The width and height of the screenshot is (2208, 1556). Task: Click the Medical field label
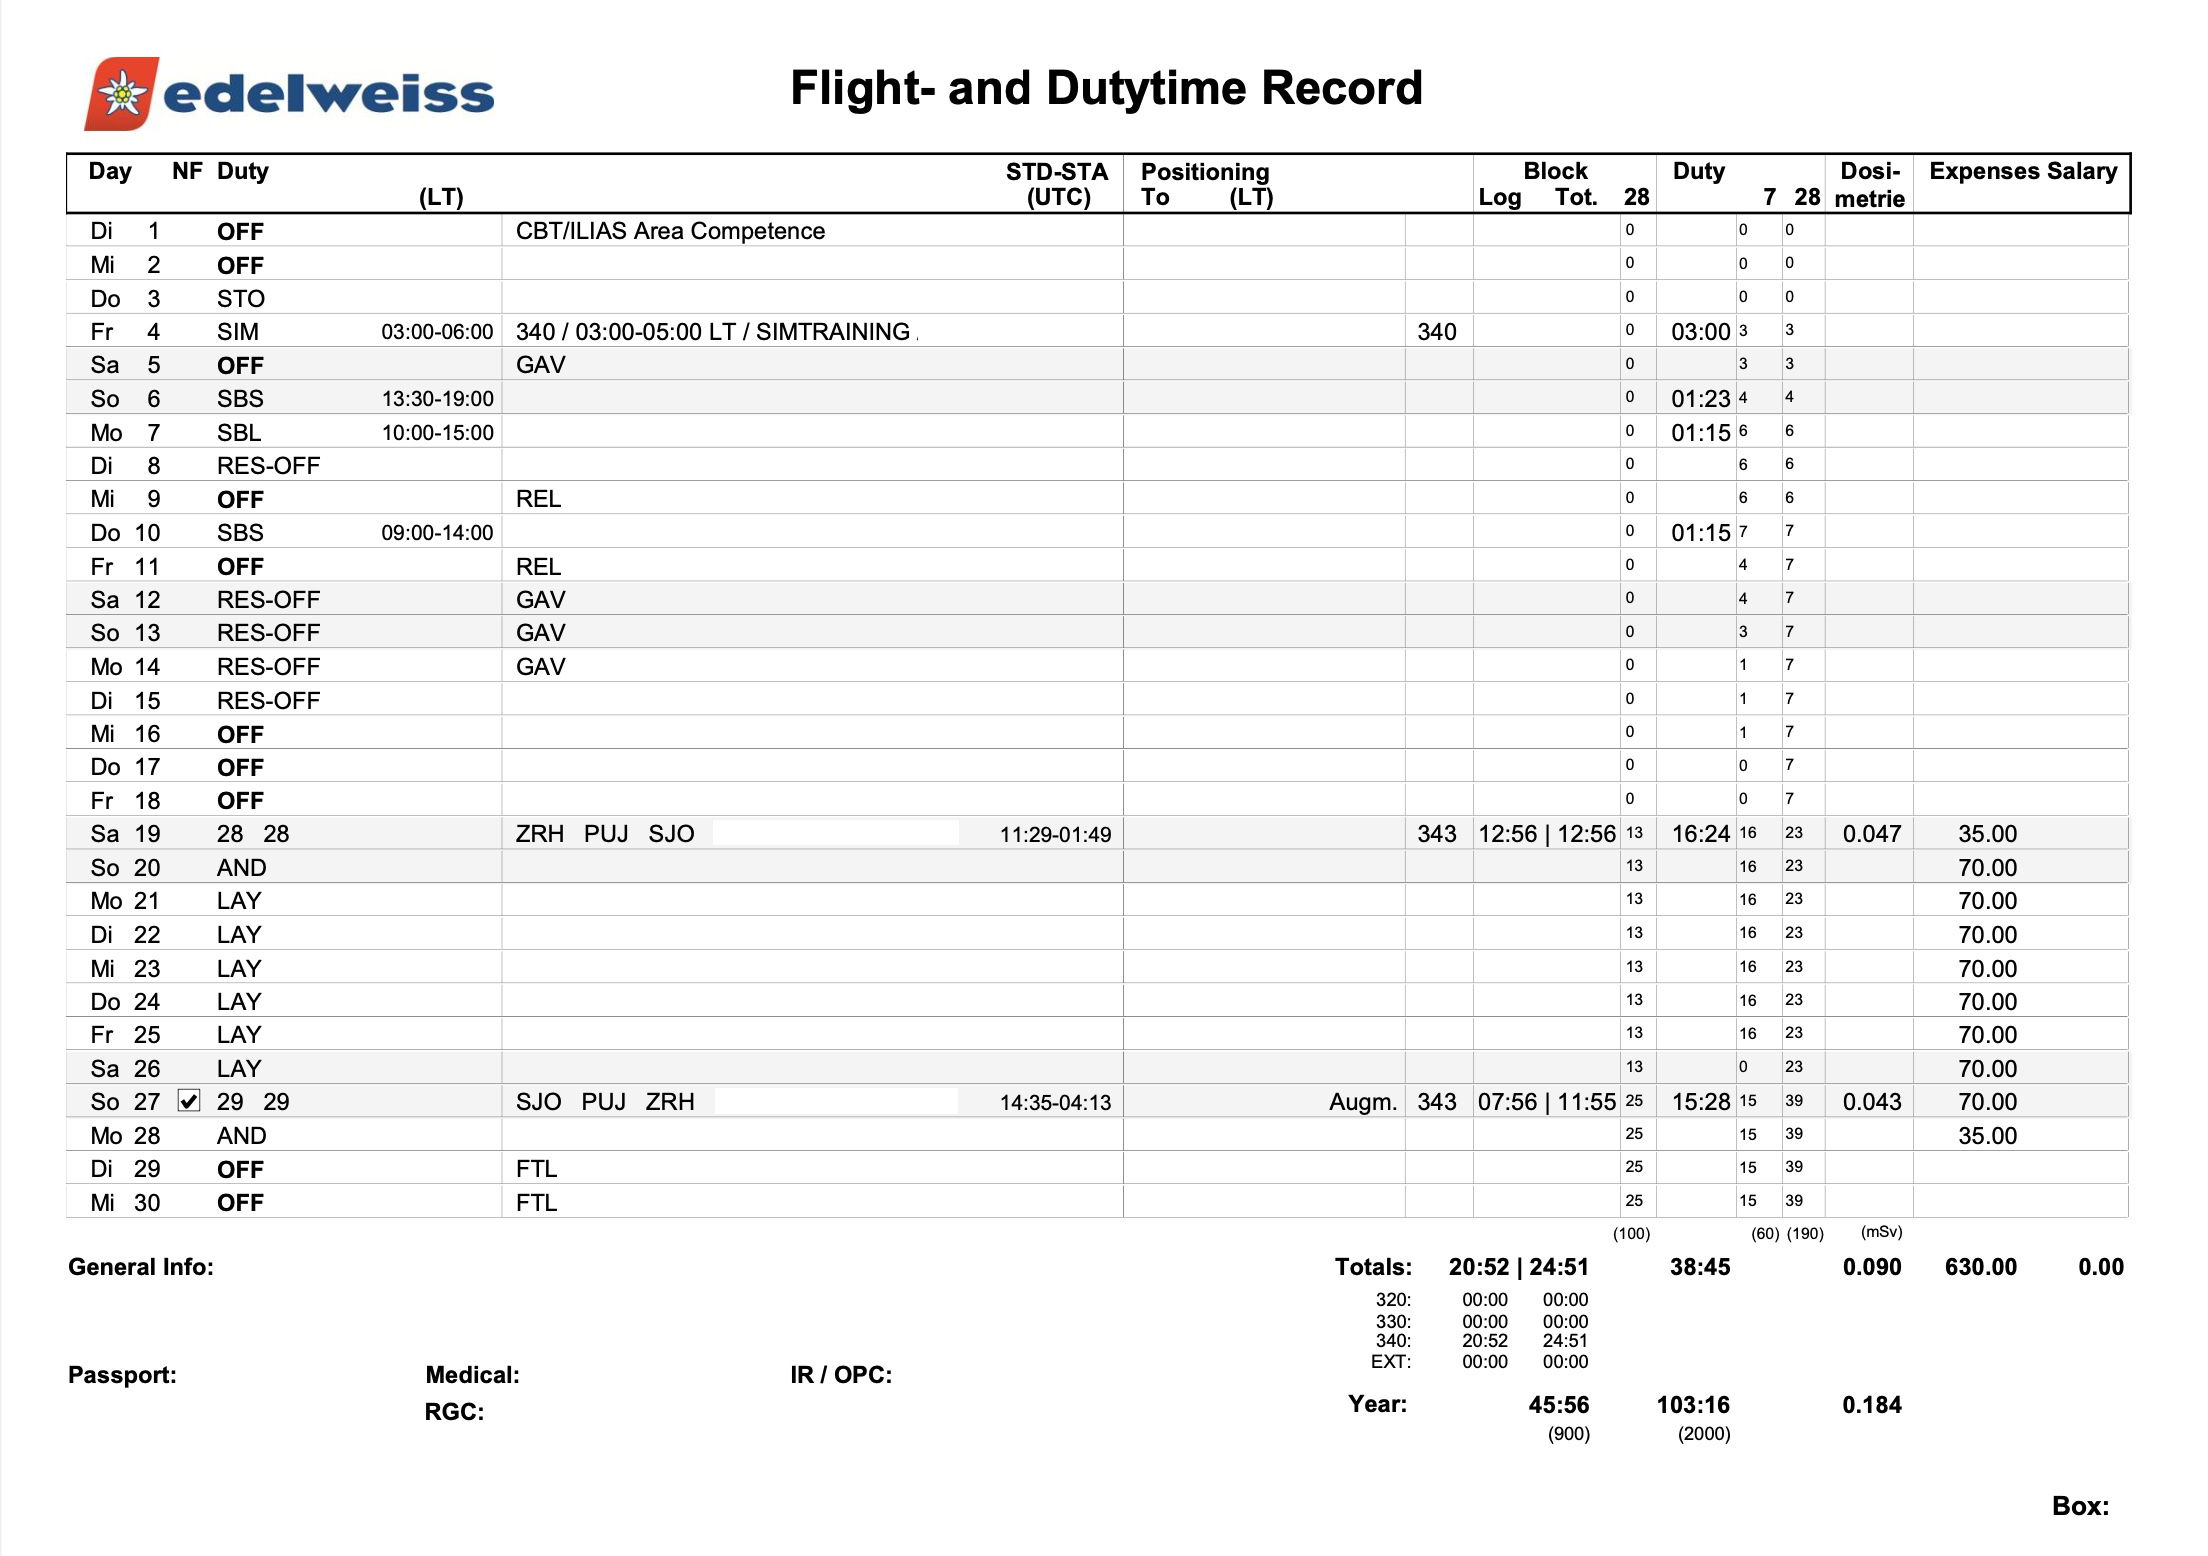(472, 1375)
